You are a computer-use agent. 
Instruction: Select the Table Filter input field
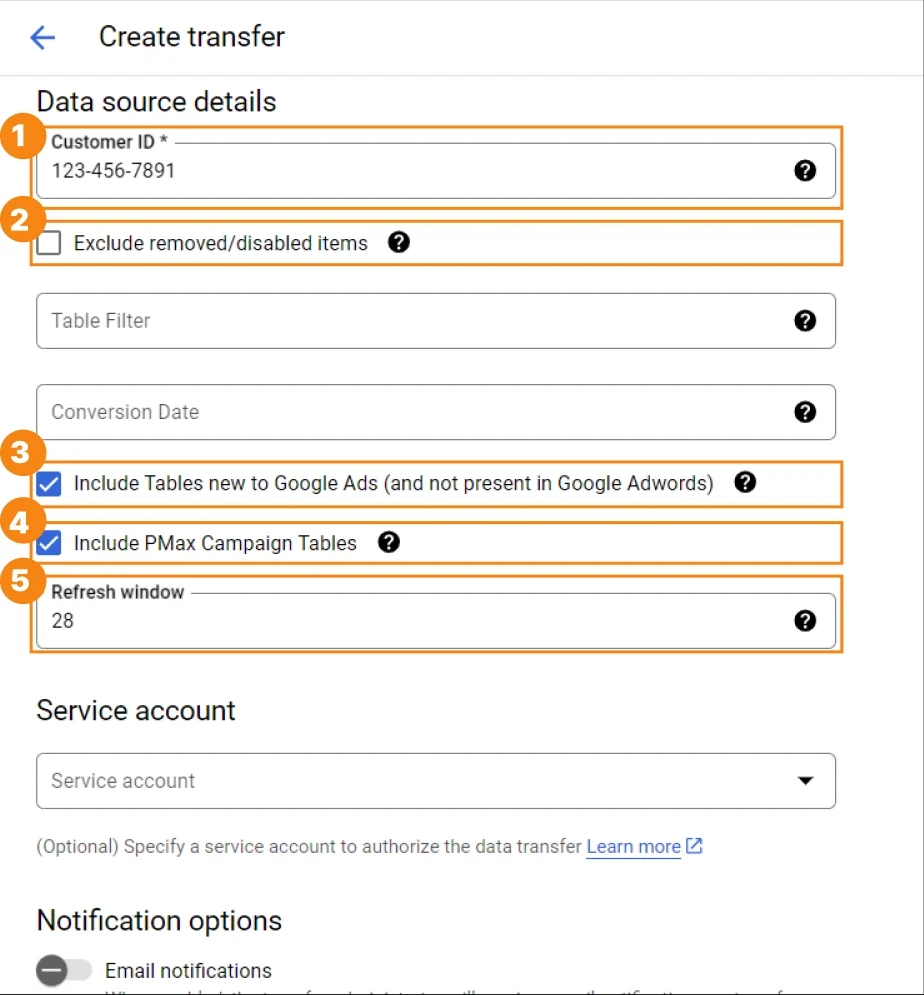coord(436,321)
